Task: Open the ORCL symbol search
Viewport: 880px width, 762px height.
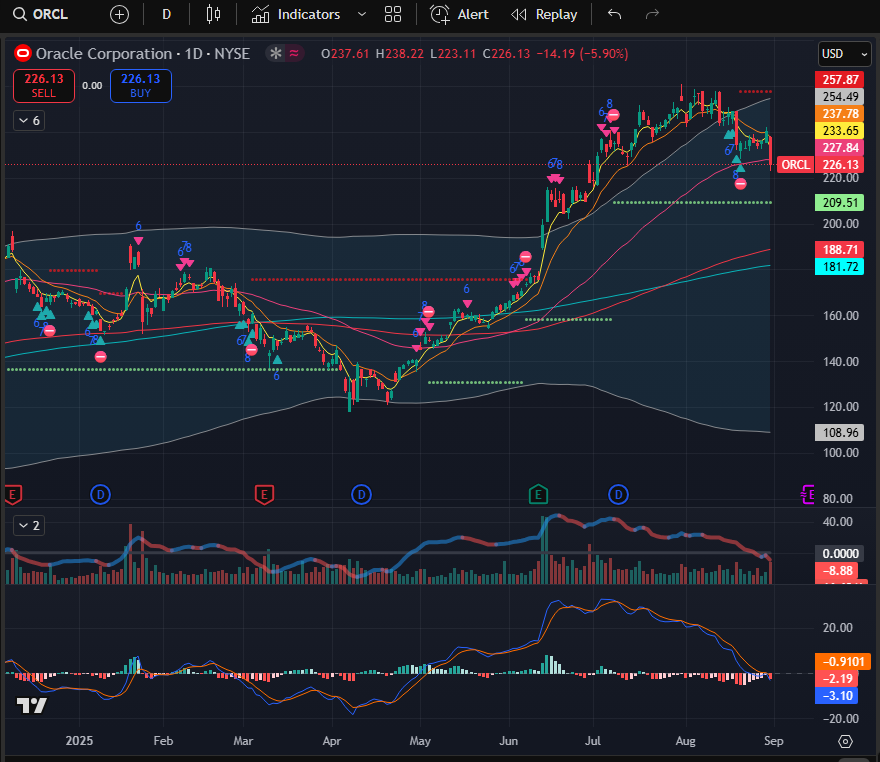Action: (x=40, y=14)
